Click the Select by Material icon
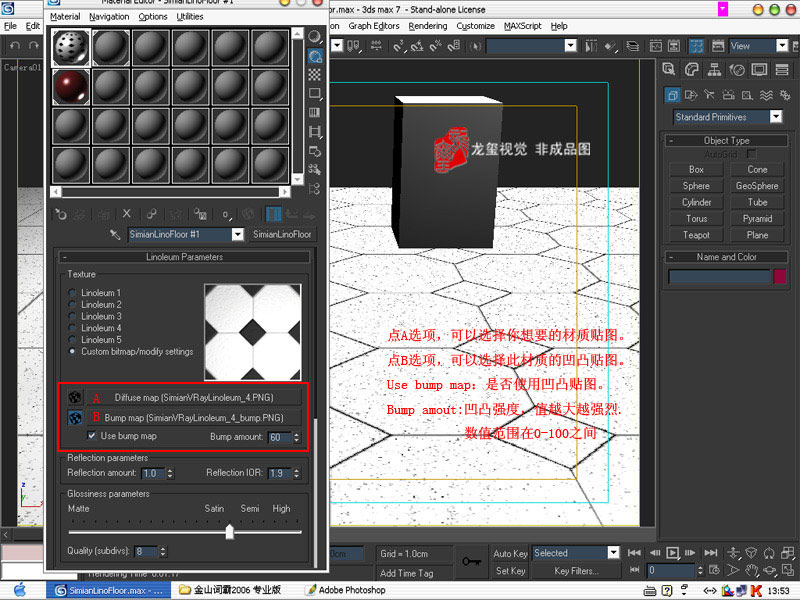 click(x=315, y=170)
